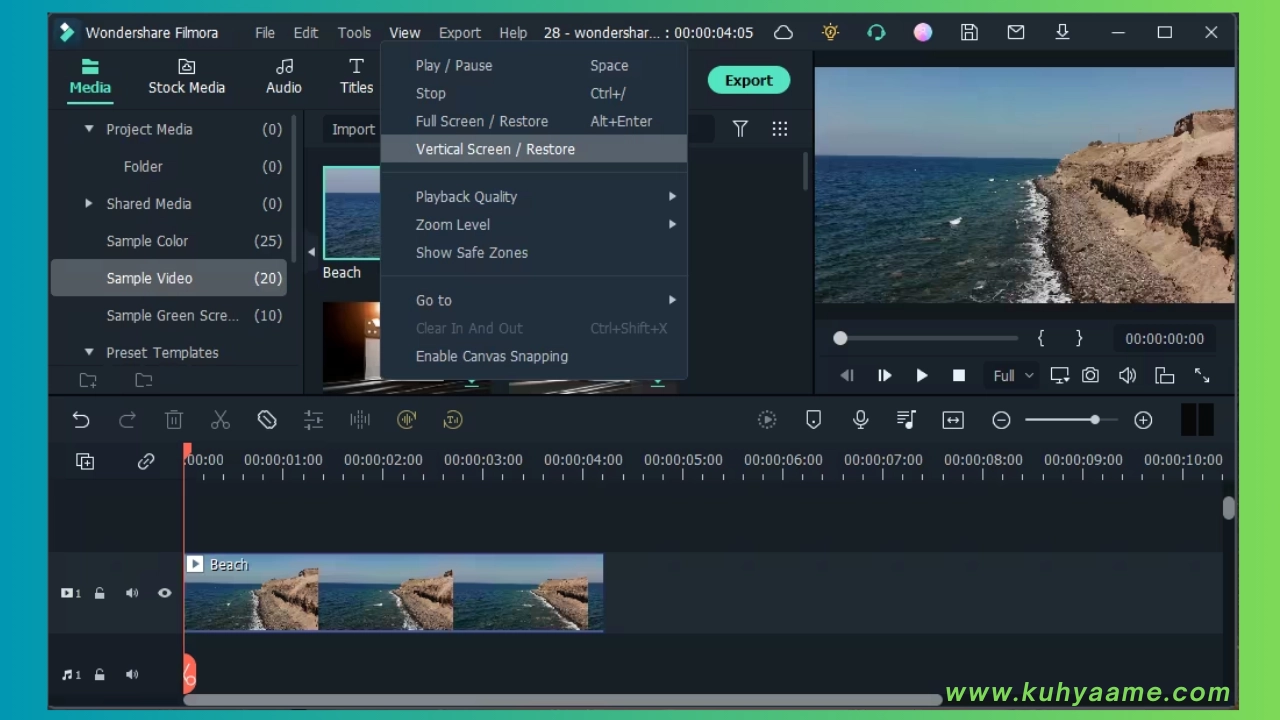This screenshot has width=1280, height=720.
Task: Add new folder icon below media tree
Action: 88,380
